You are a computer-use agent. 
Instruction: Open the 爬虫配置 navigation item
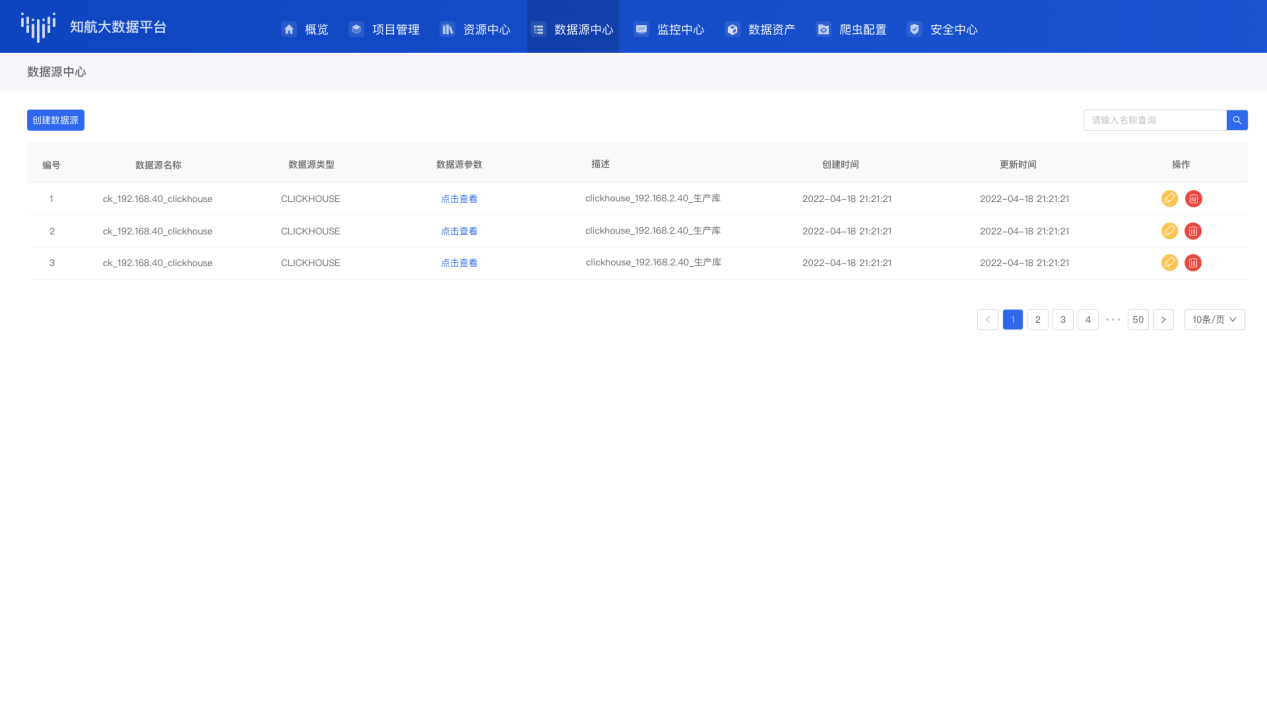click(x=851, y=30)
